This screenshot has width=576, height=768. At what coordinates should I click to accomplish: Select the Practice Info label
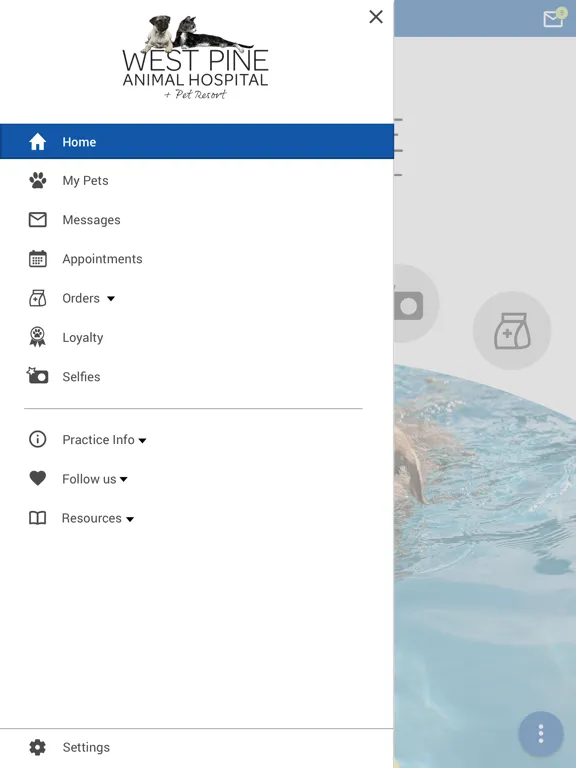[98, 440]
